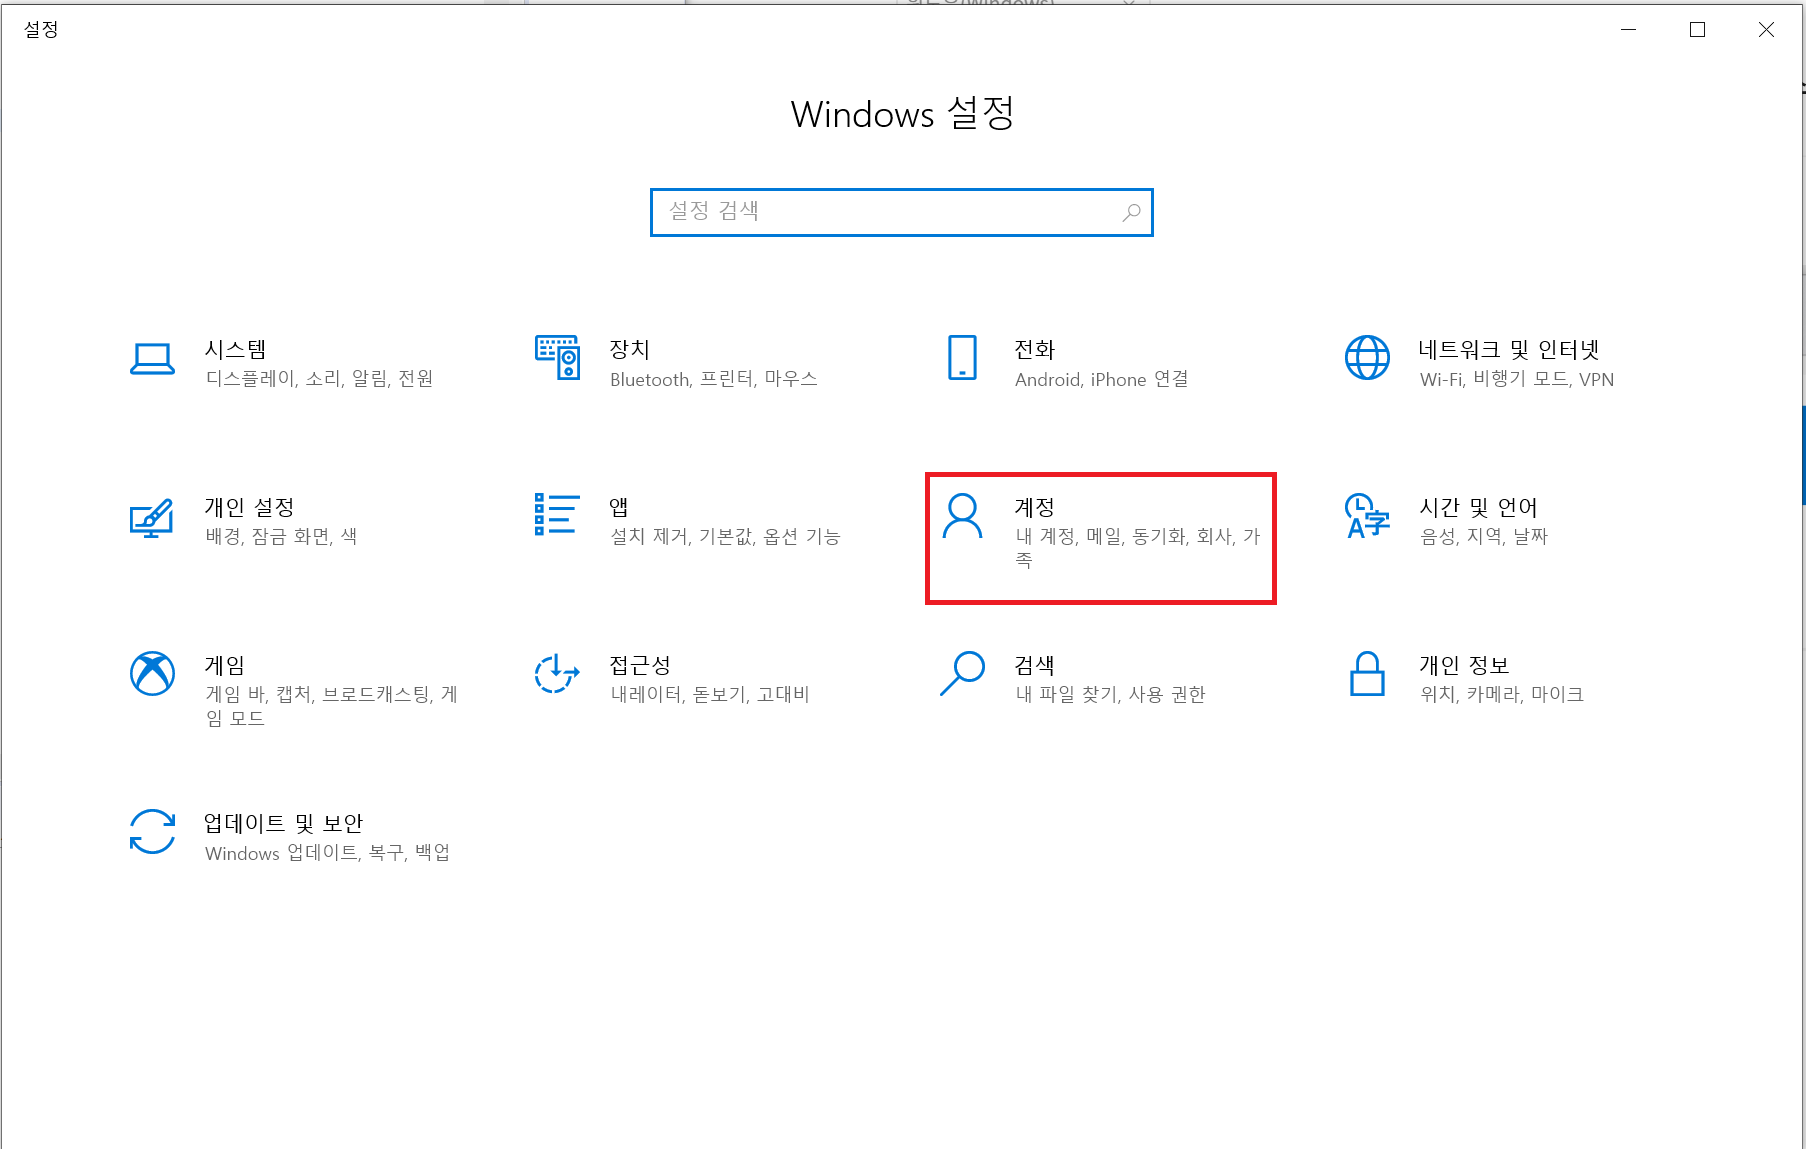Open Devices (장치) keyboard and speaker icon

[x=557, y=358]
